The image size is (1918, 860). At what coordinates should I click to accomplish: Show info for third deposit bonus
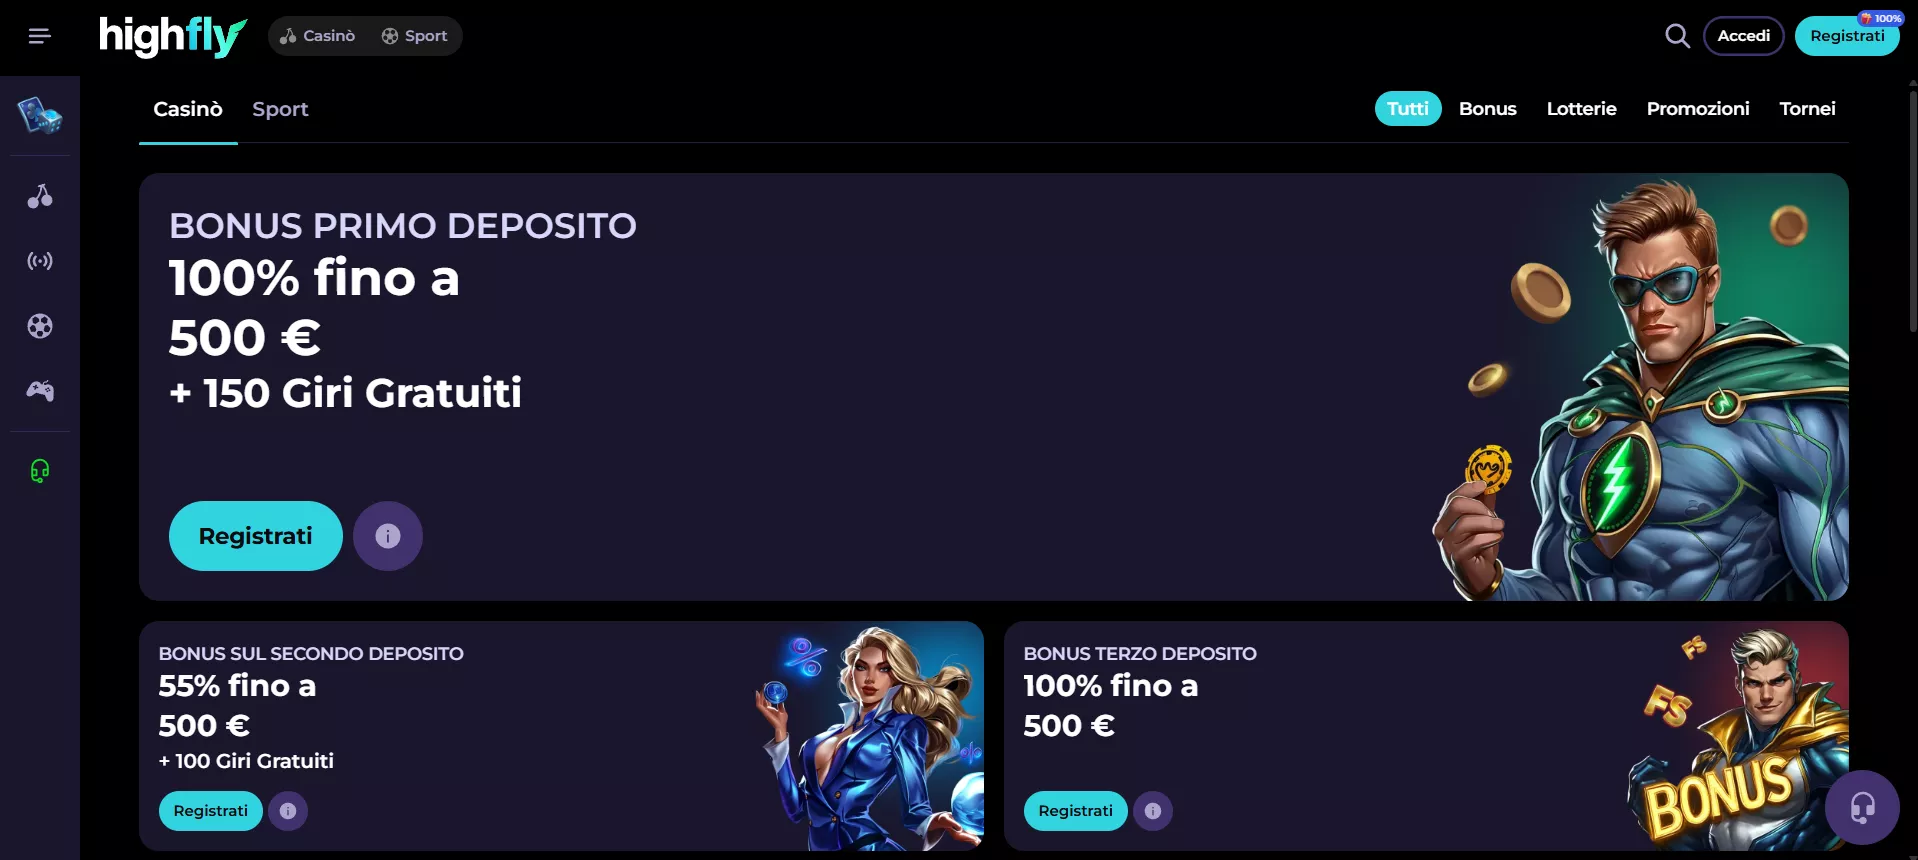point(1153,811)
